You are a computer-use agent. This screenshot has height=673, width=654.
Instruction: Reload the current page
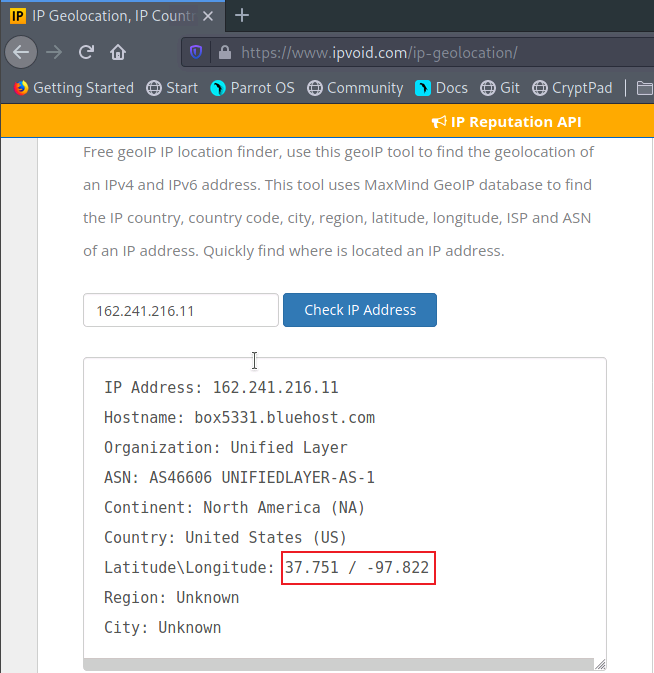click(x=87, y=52)
